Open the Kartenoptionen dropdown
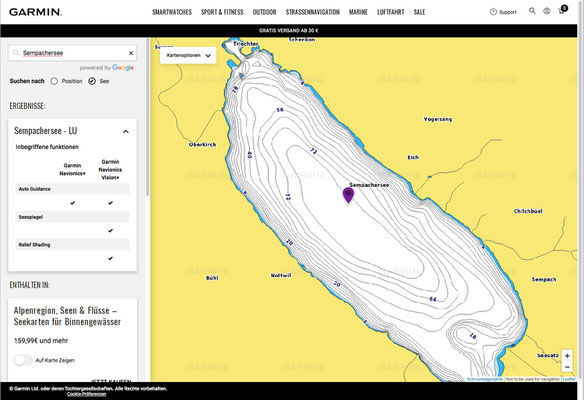Screen dimensions: 584x400 coord(188,55)
